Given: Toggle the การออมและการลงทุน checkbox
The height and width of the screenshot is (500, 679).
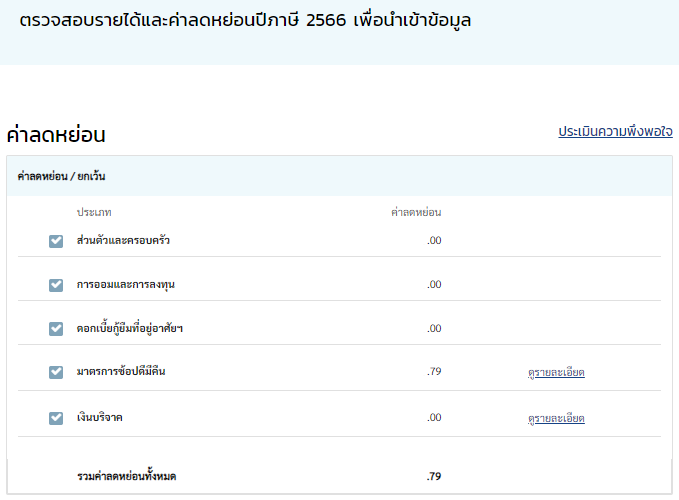Looking at the screenshot, I should 56,285.
